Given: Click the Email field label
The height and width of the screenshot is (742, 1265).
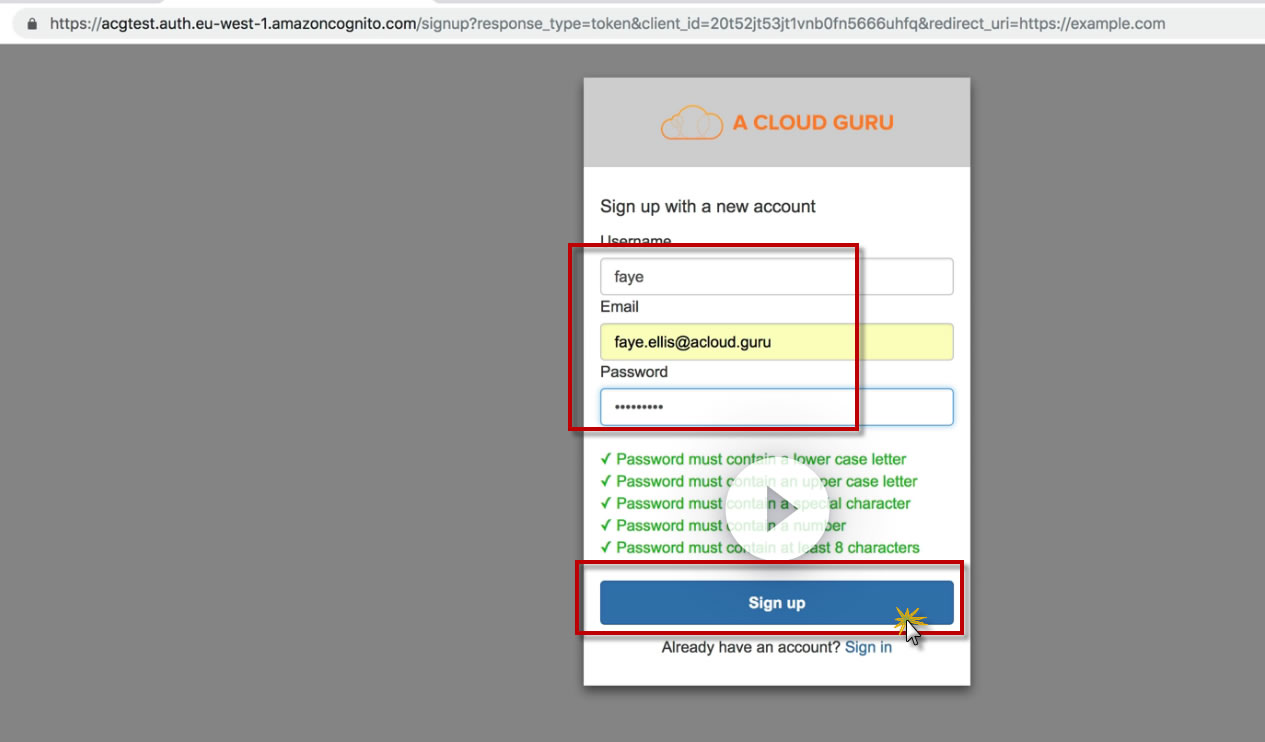Looking at the screenshot, I should [x=619, y=306].
